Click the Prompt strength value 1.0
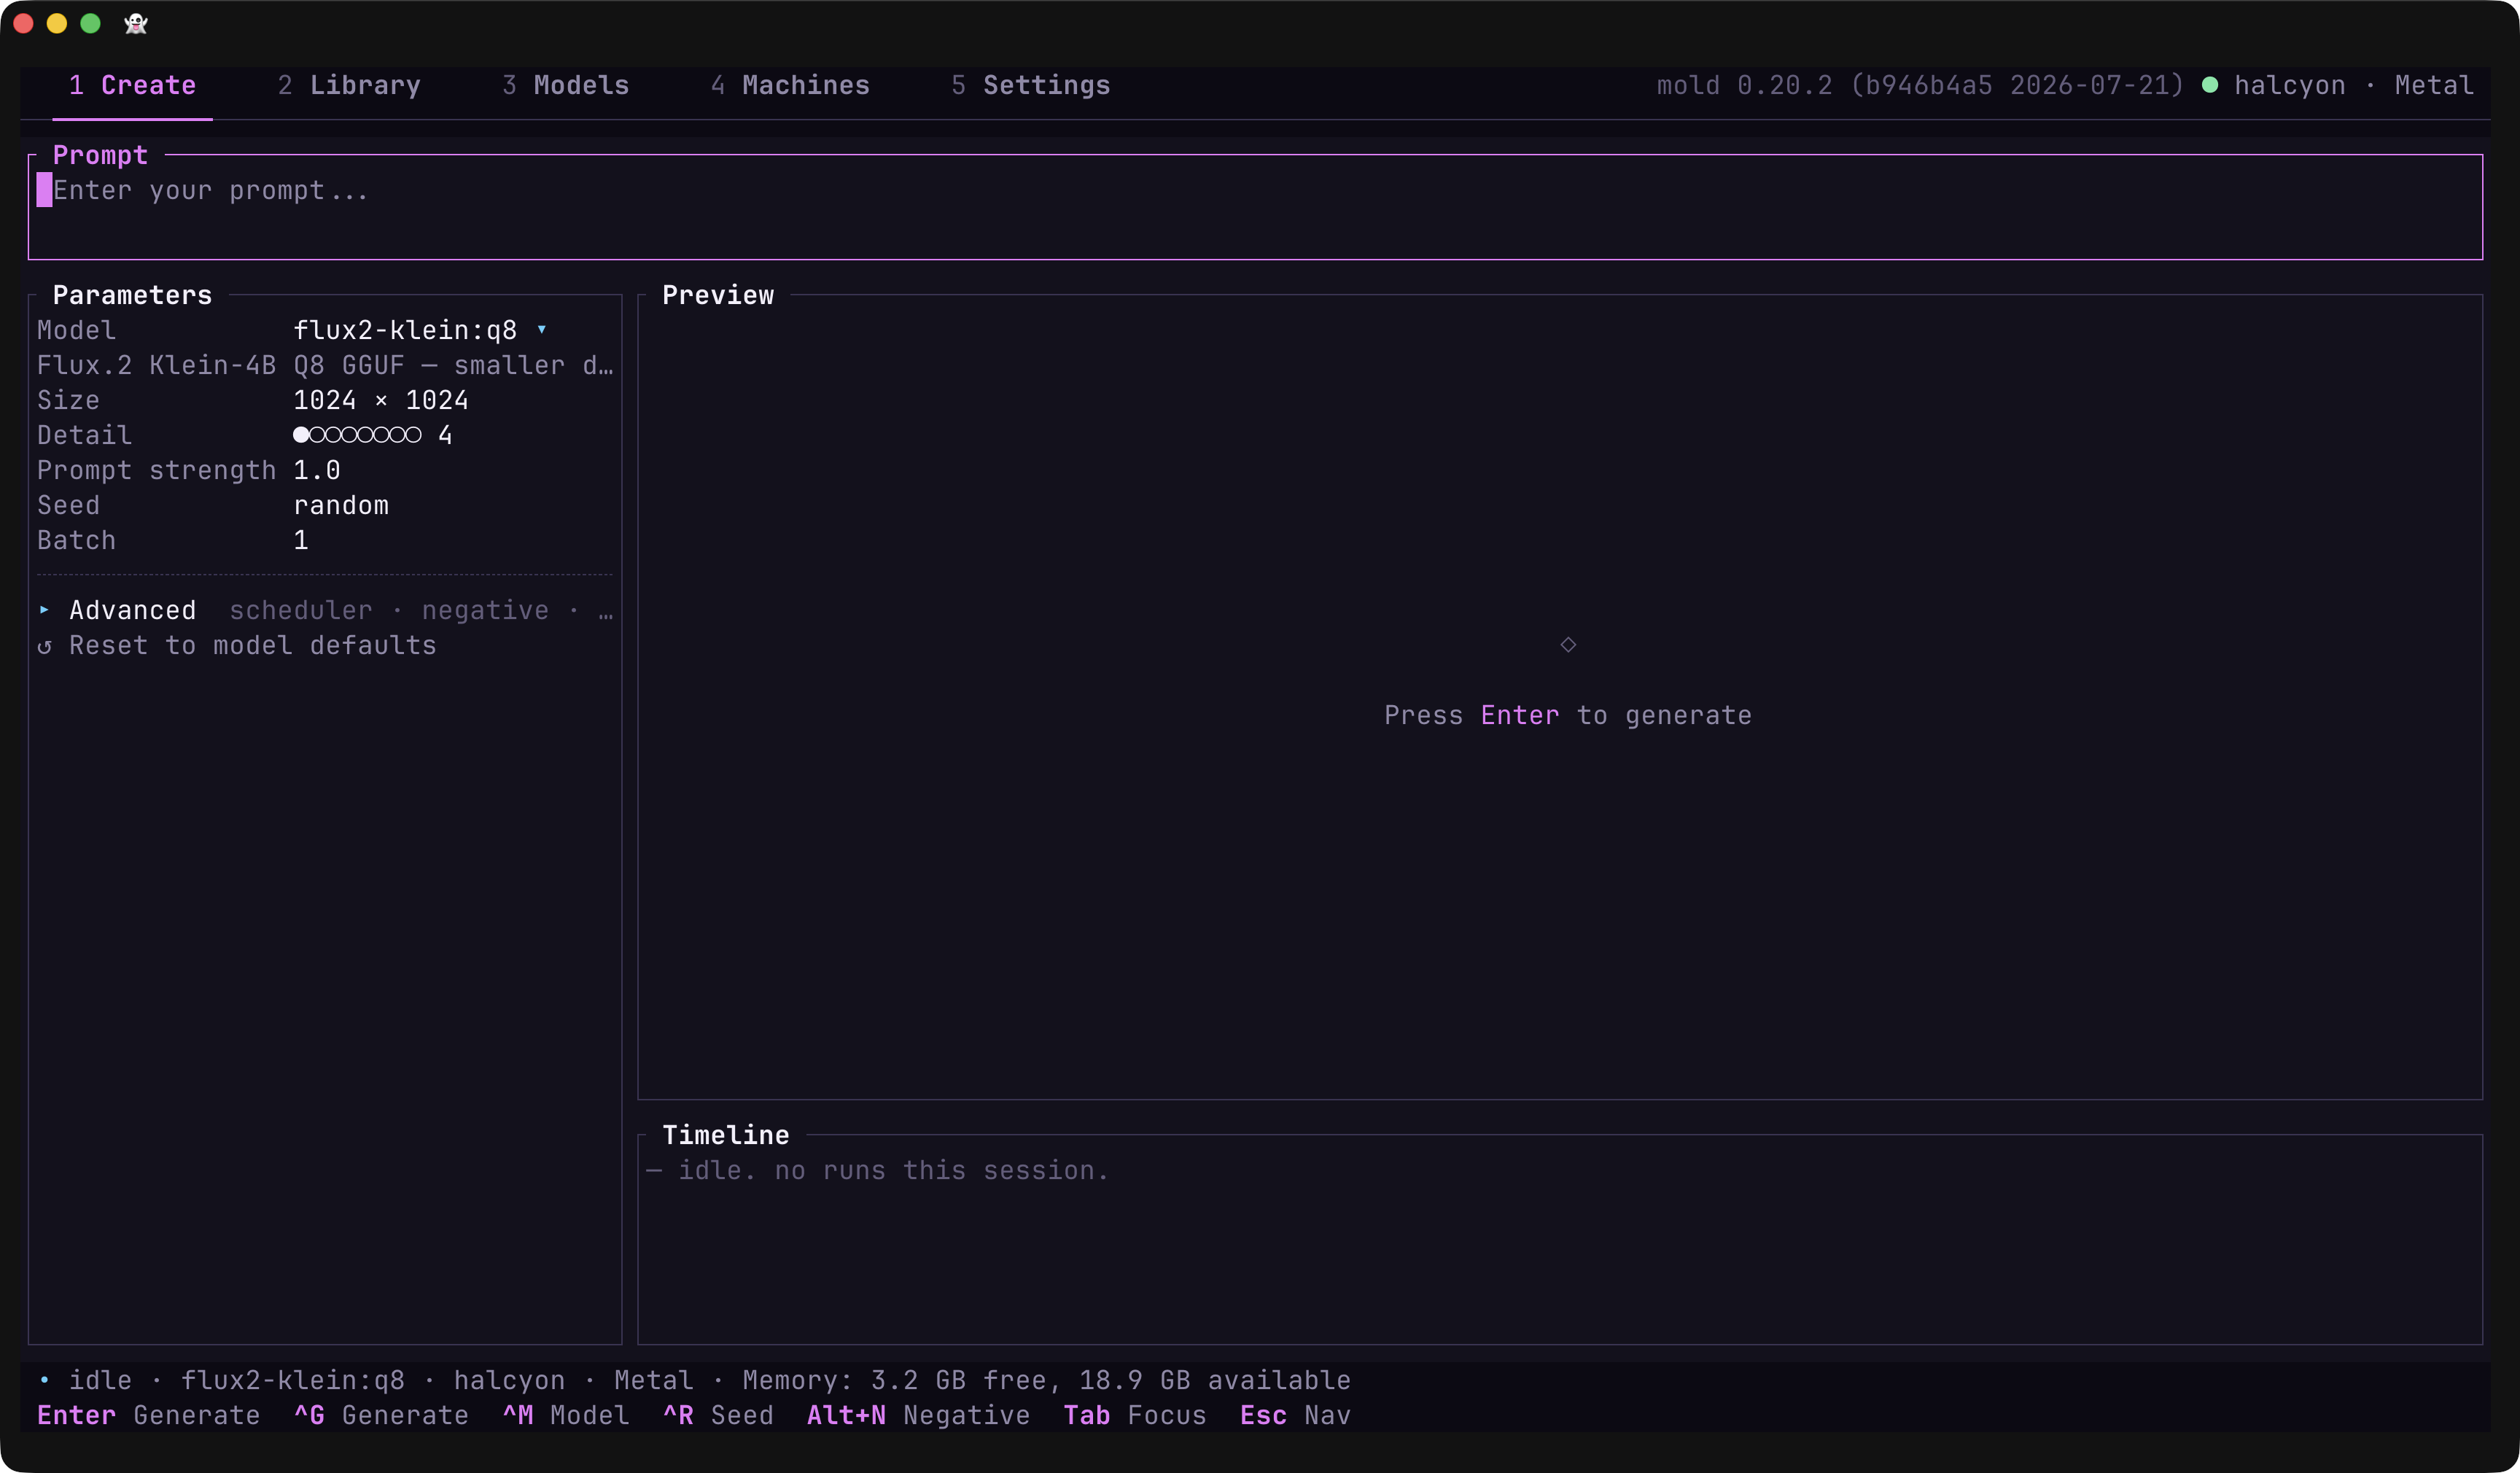This screenshot has height=1473, width=2520. [317, 470]
